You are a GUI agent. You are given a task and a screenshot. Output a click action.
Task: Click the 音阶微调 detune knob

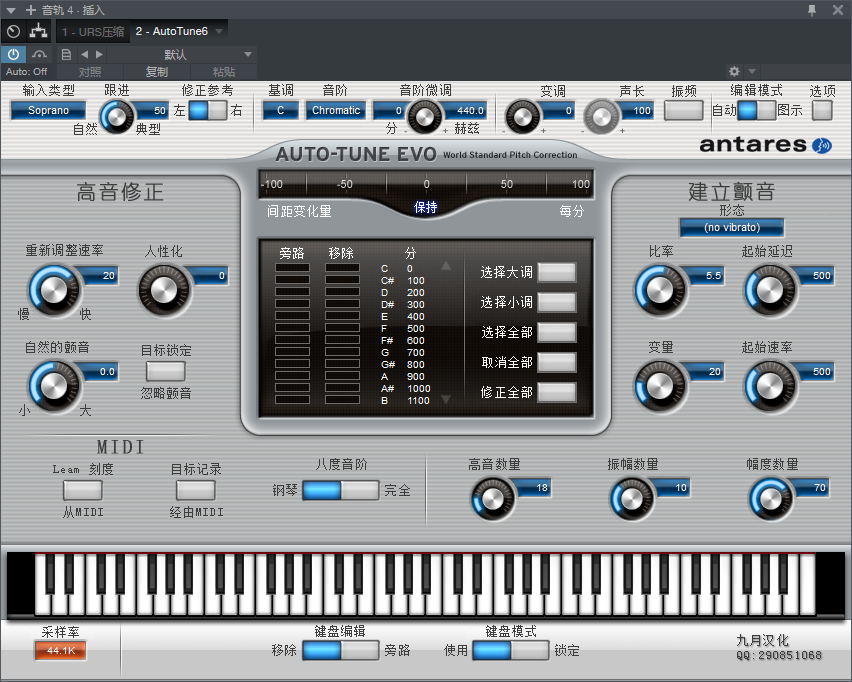coord(424,116)
